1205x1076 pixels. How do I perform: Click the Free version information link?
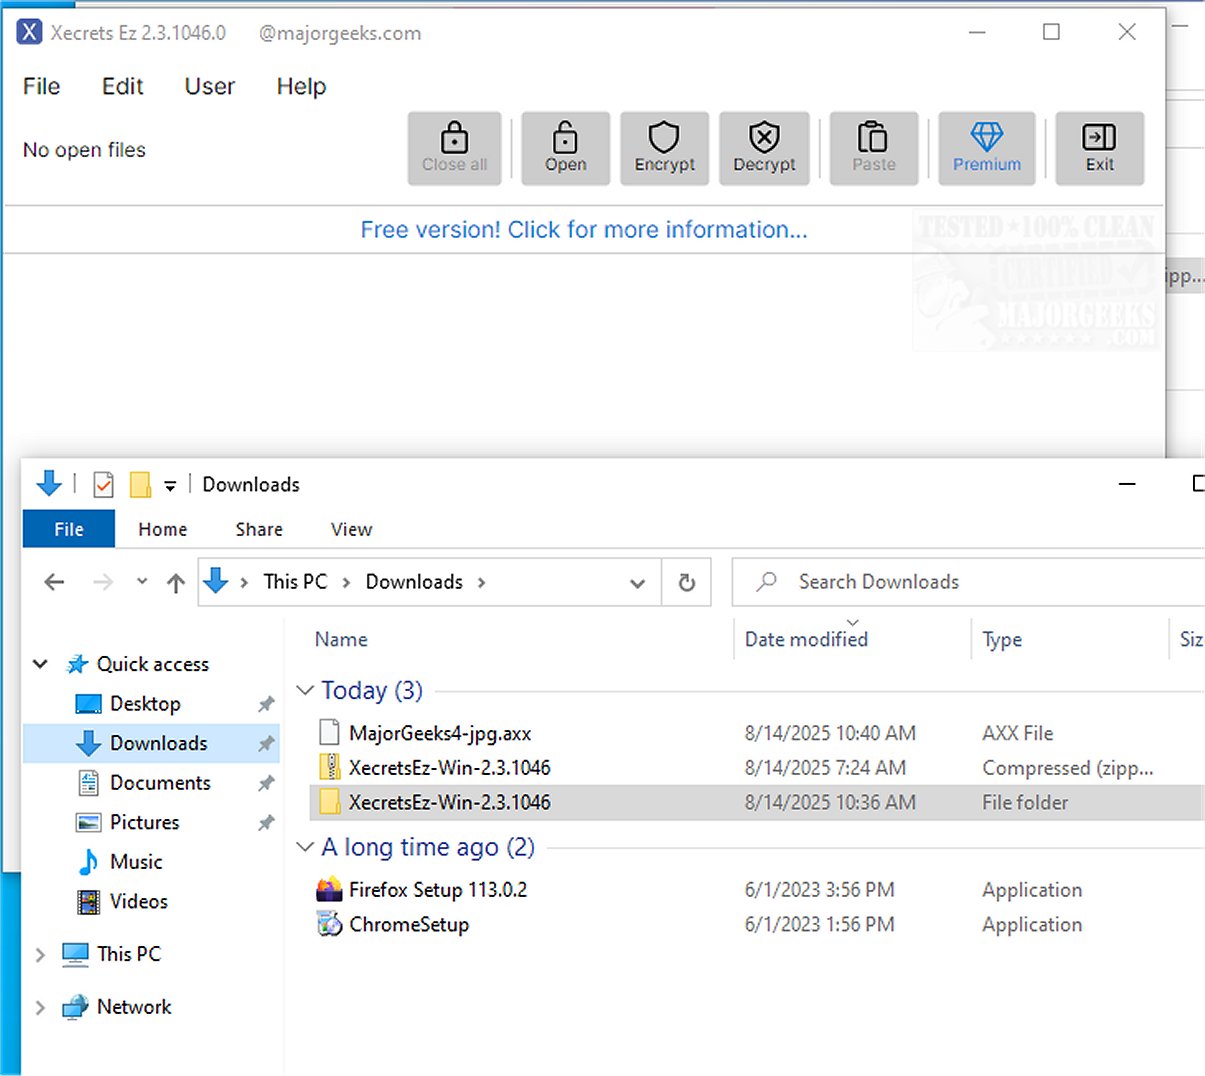click(583, 230)
